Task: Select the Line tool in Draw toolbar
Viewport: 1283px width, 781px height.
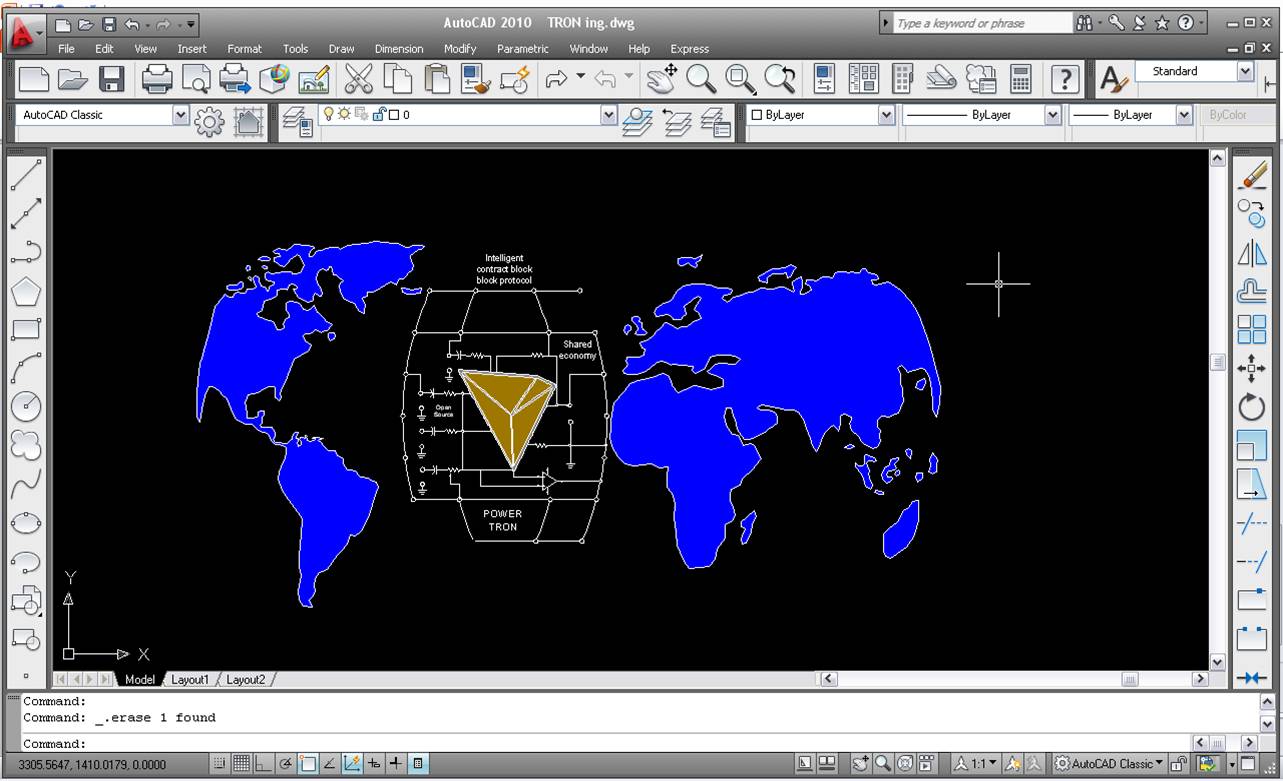Action: 26,174
